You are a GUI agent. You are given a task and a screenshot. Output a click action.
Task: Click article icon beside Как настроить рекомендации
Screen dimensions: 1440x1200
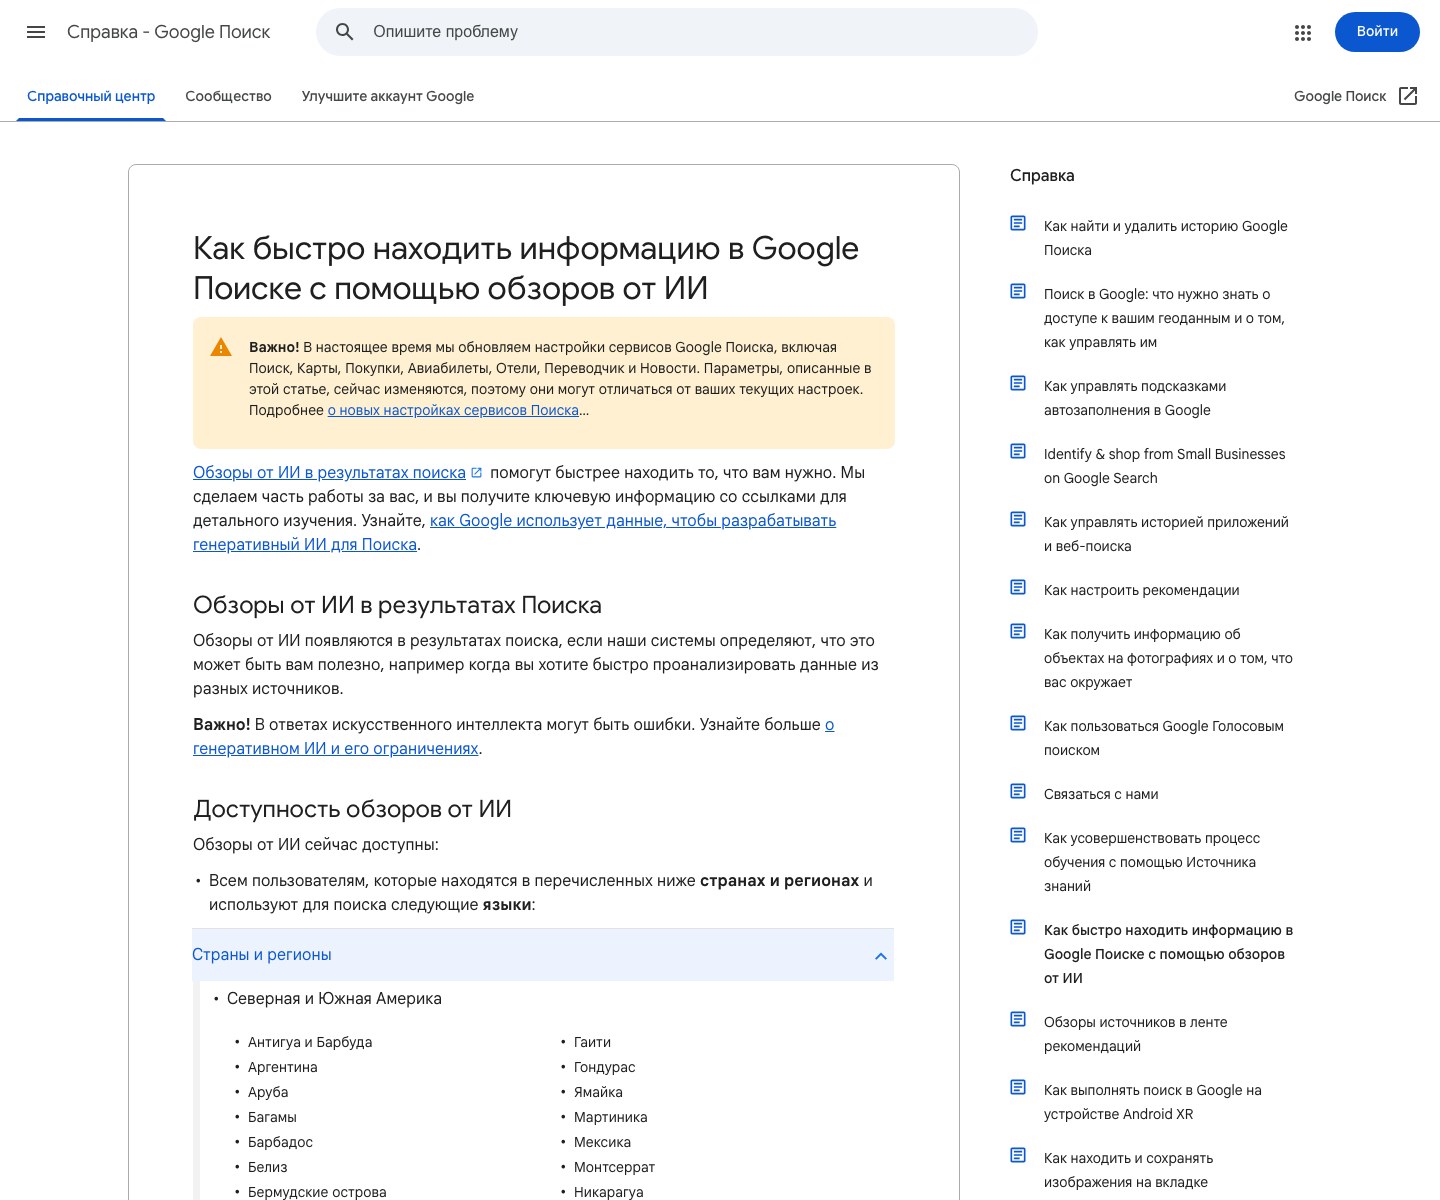pos(1018,587)
